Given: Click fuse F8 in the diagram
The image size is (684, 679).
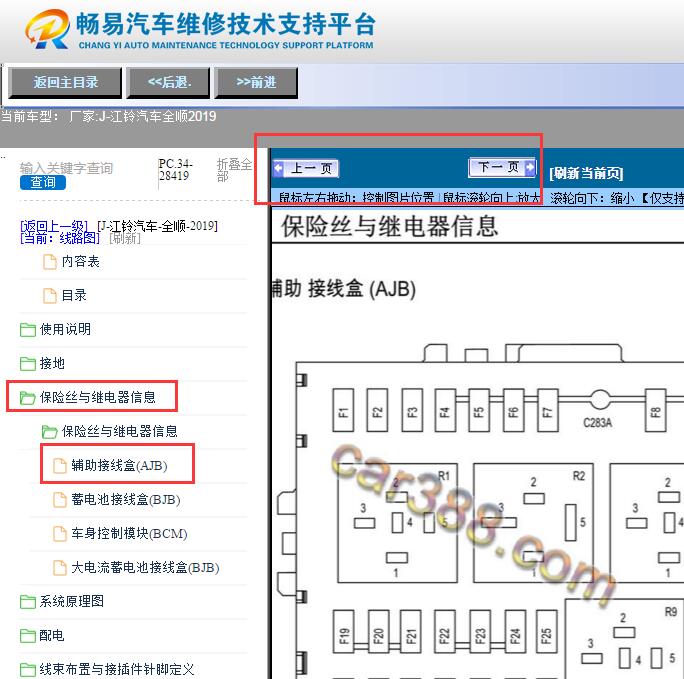Looking at the screenshot, I should pos(655,411).
